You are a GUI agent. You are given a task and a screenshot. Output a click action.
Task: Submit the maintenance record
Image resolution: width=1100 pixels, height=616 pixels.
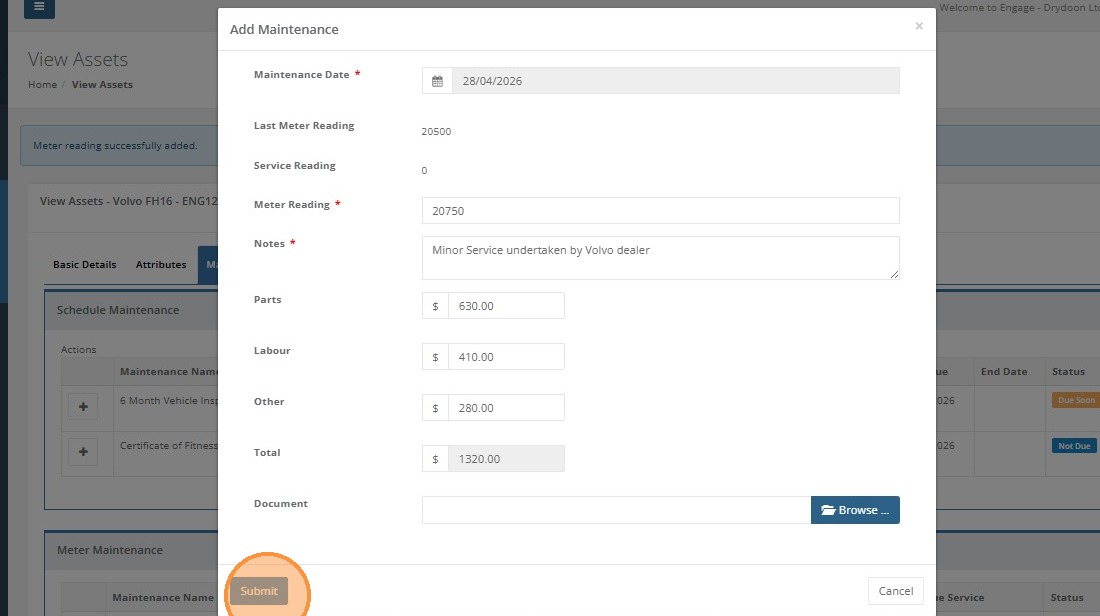tap(259, 591)
